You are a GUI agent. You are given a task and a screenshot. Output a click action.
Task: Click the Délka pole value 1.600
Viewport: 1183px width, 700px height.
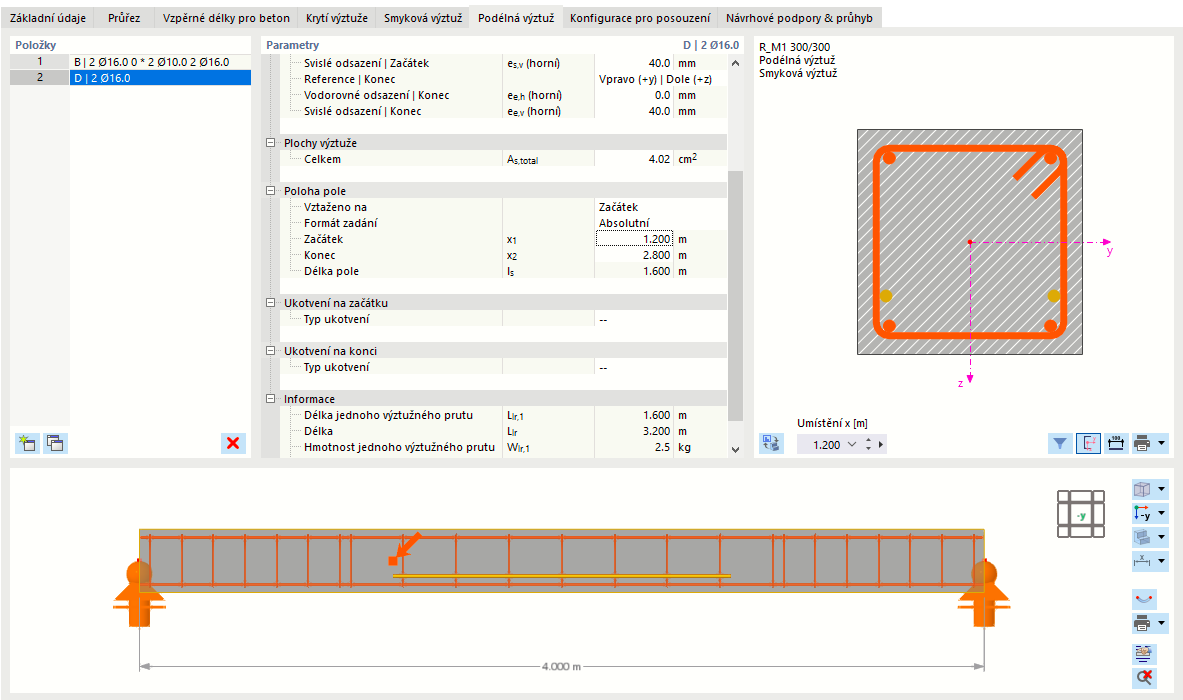coord(634,271)
